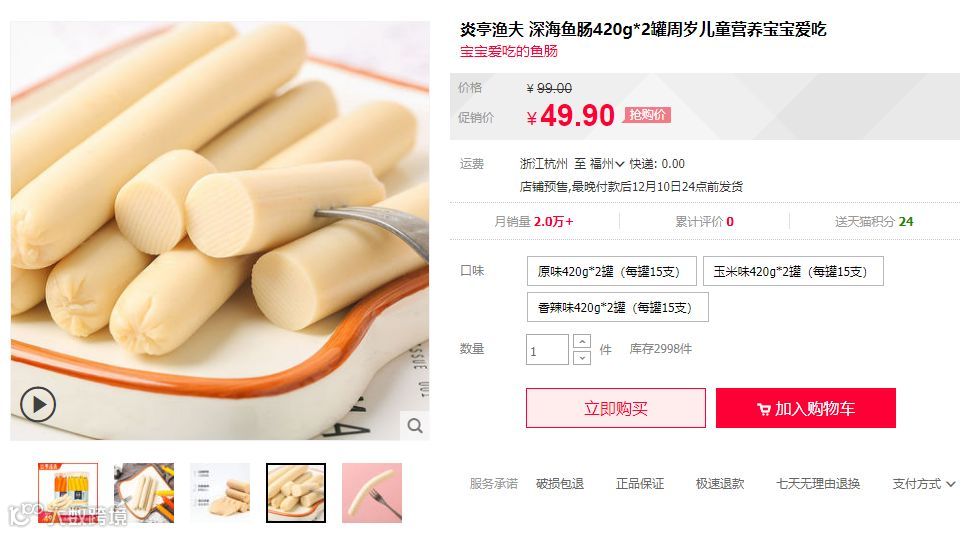Select 玉米味420g*2罐 flavor option
This screenshot has width=977, height=534.
point(793,271)
